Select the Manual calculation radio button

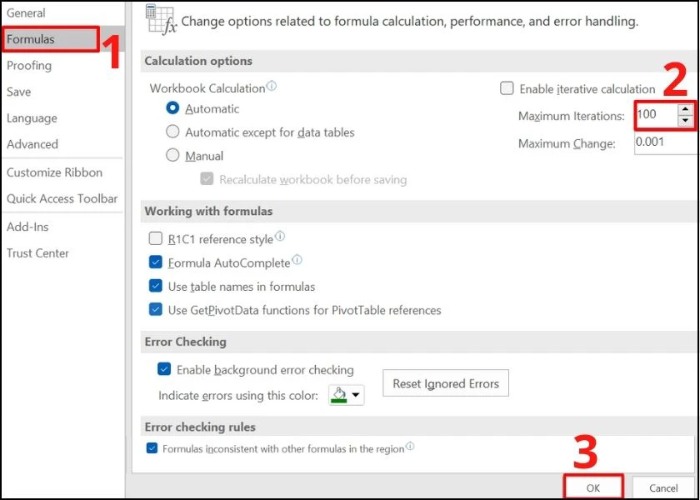click(173, 156)
